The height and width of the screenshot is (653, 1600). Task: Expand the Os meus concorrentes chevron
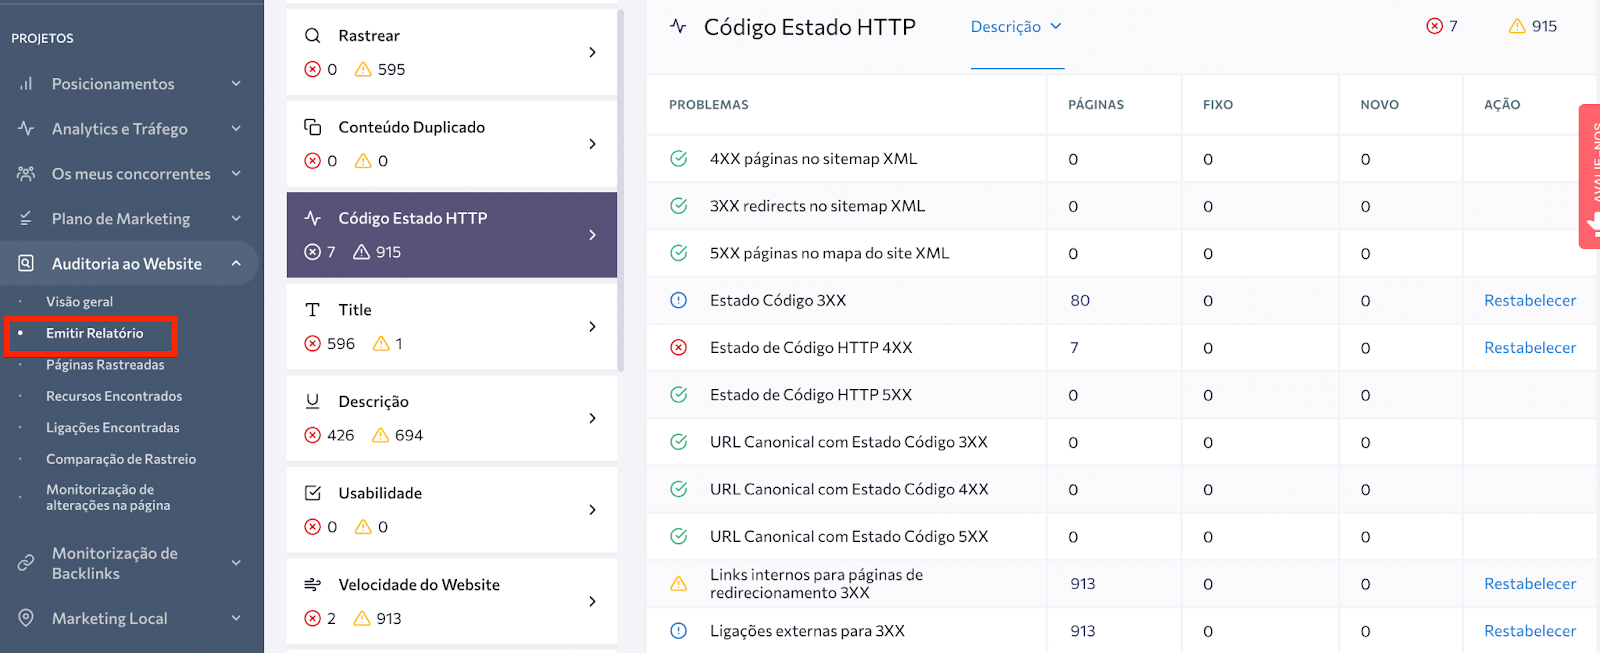click(x=236, y=174)
